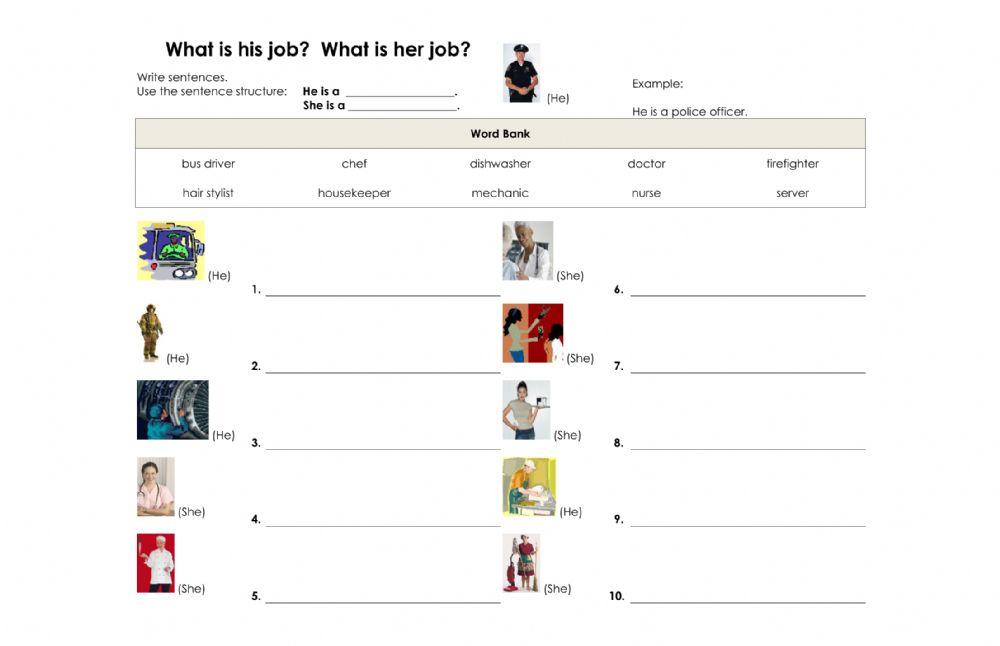
Task: Click the server holding tray picture
Action: [x=526, y=410]
